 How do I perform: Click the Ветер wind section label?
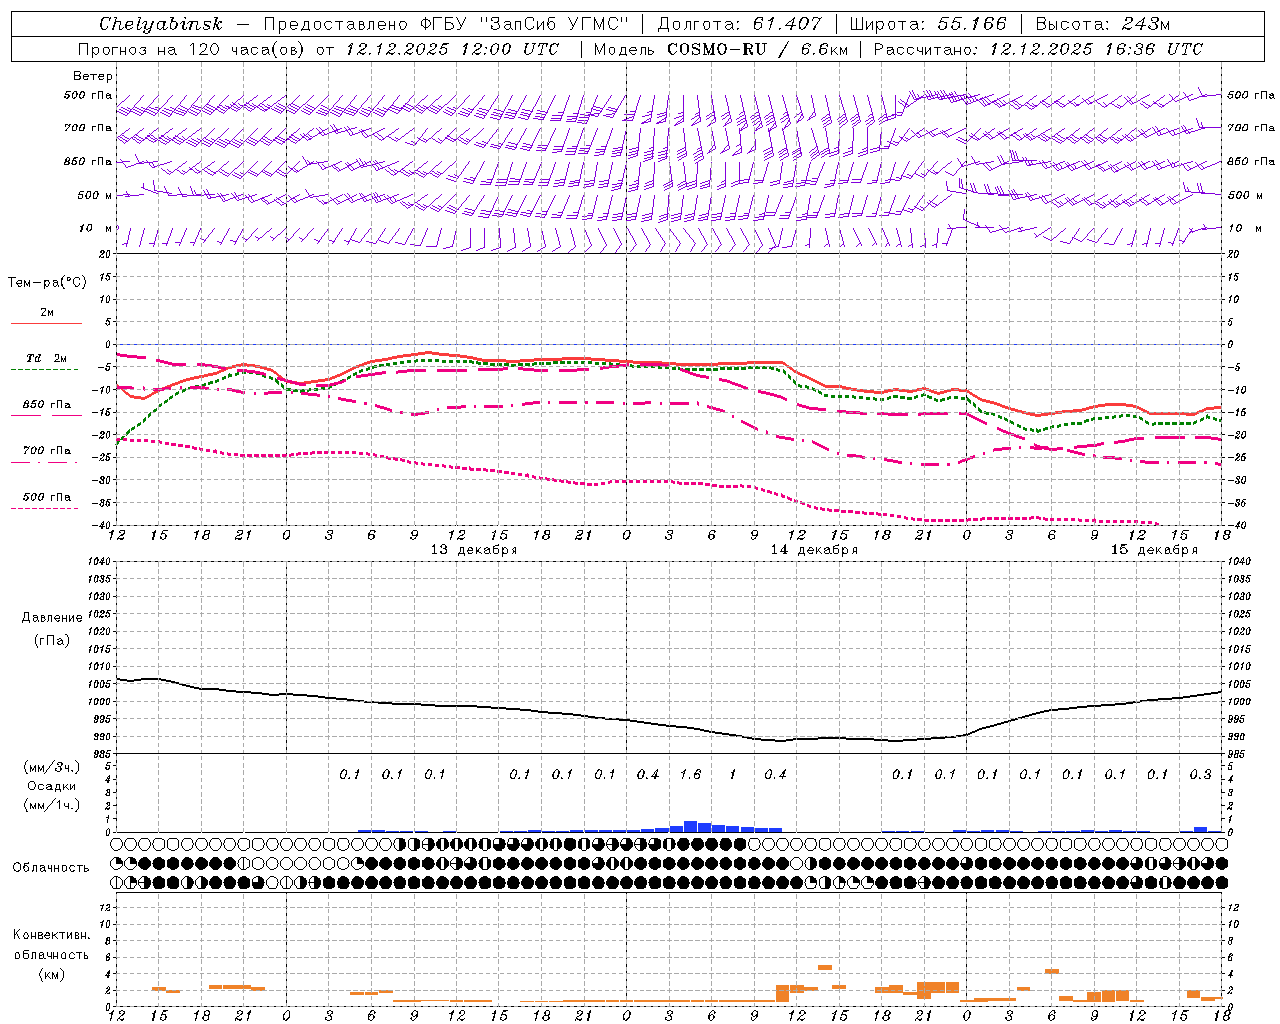(x=93, y=76)
